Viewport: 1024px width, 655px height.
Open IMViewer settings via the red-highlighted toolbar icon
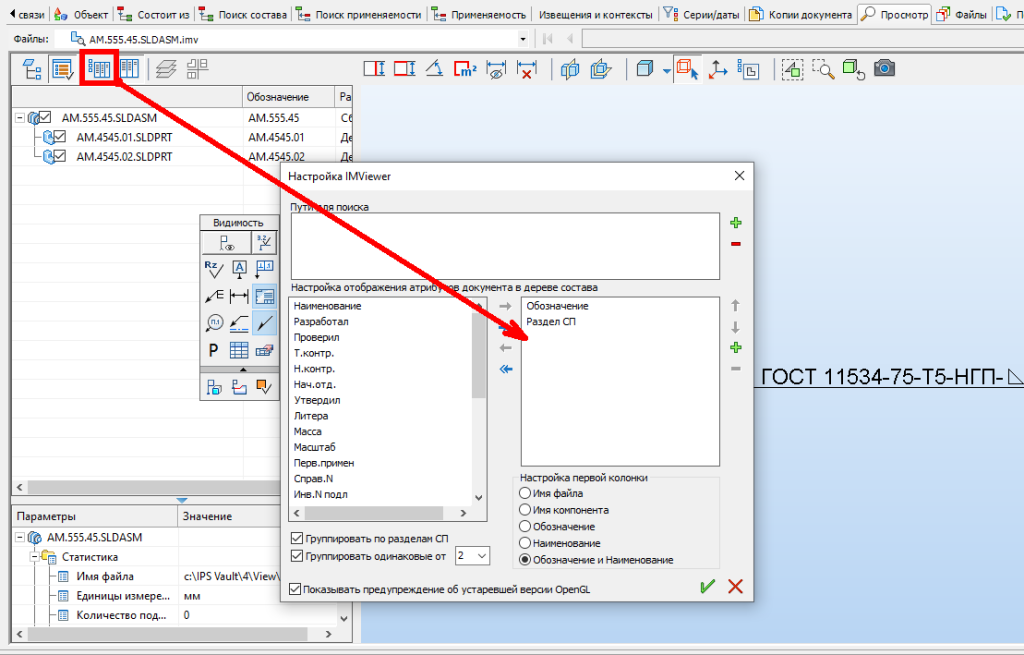tap(99, 69)
